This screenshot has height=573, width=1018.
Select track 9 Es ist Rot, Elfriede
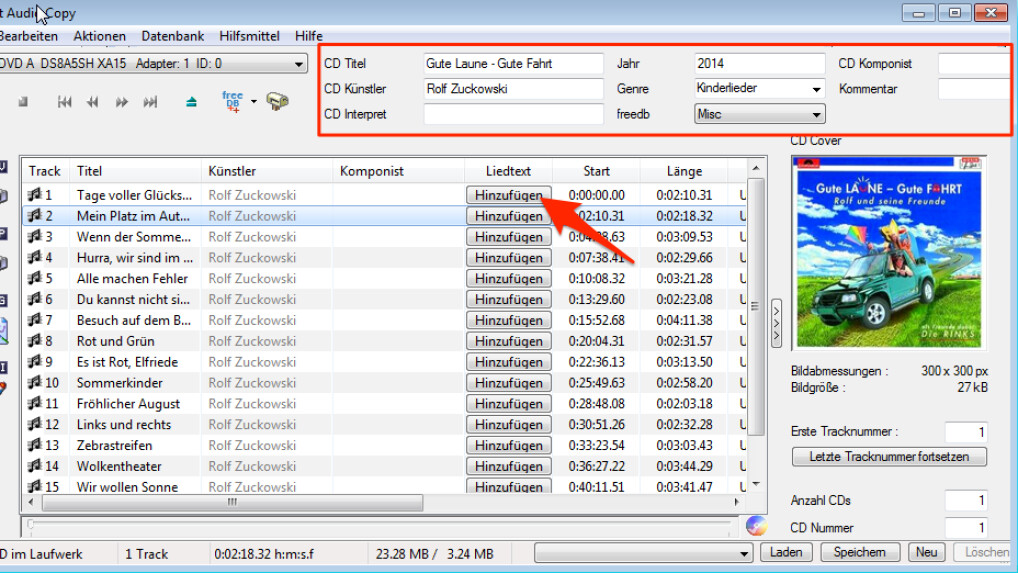(x=127, y=362)
